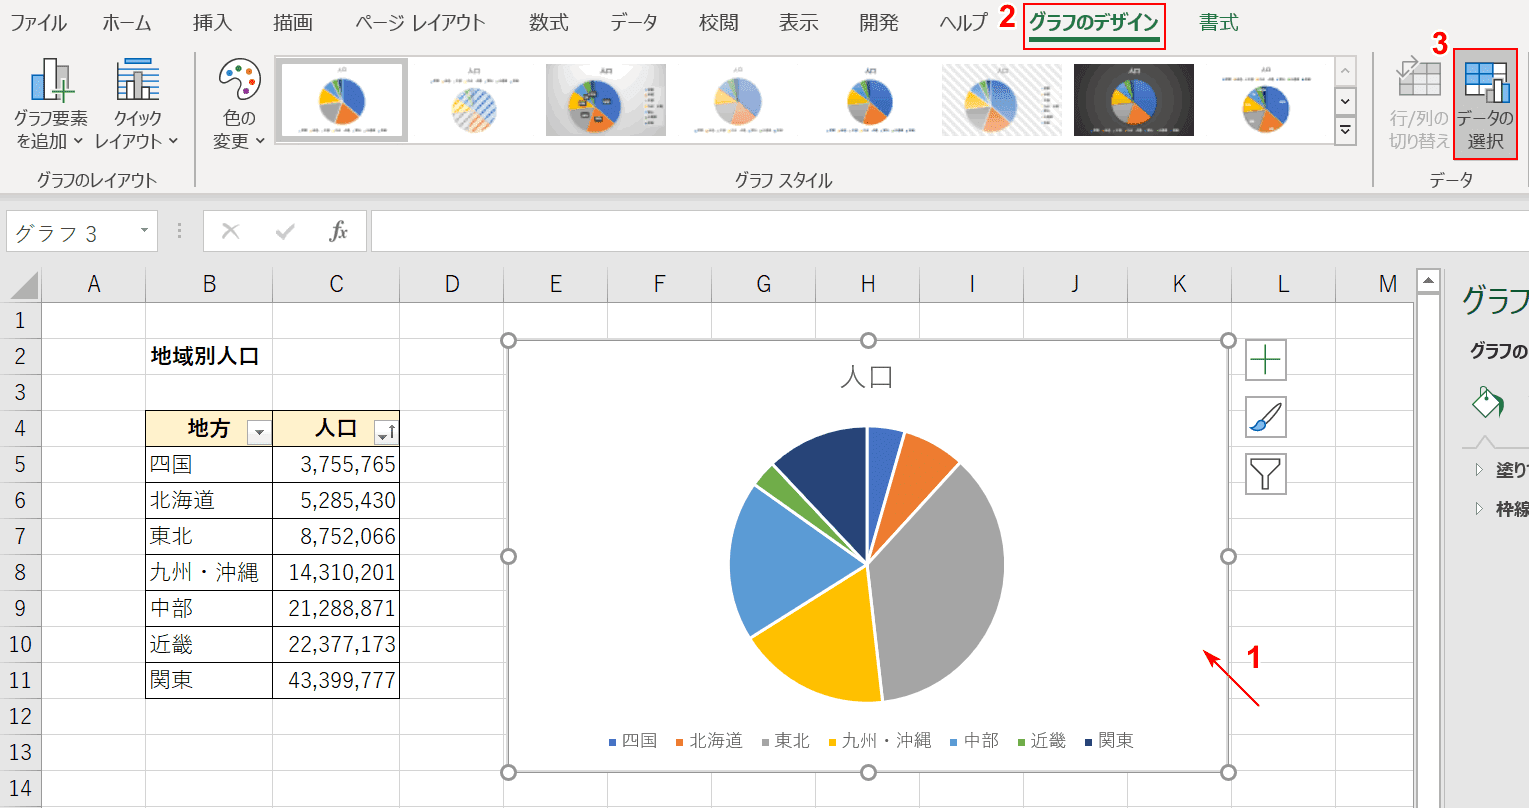This screenshot has height=808, width=1529.
Task: Open Quick Layout (クイックレイアウト) menu
Action: [x=137, y=104]
